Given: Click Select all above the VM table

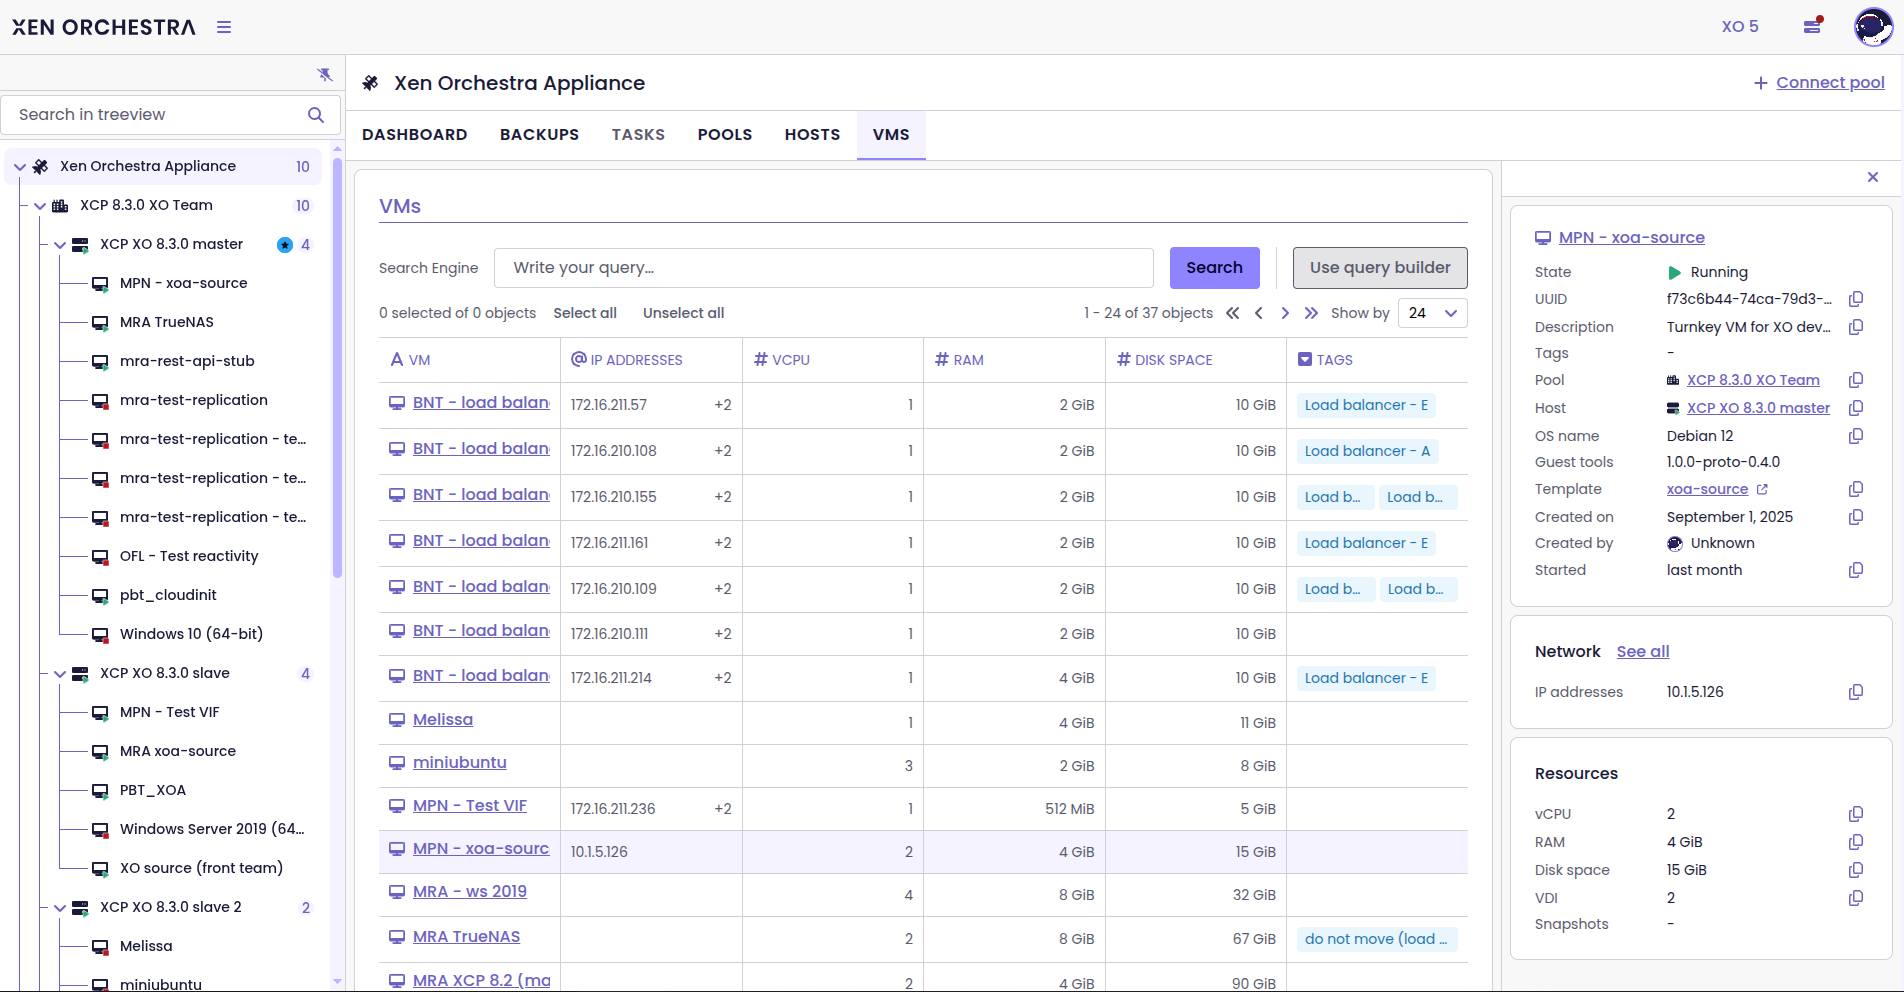Looking at the screenshot, I should [585, 313].
